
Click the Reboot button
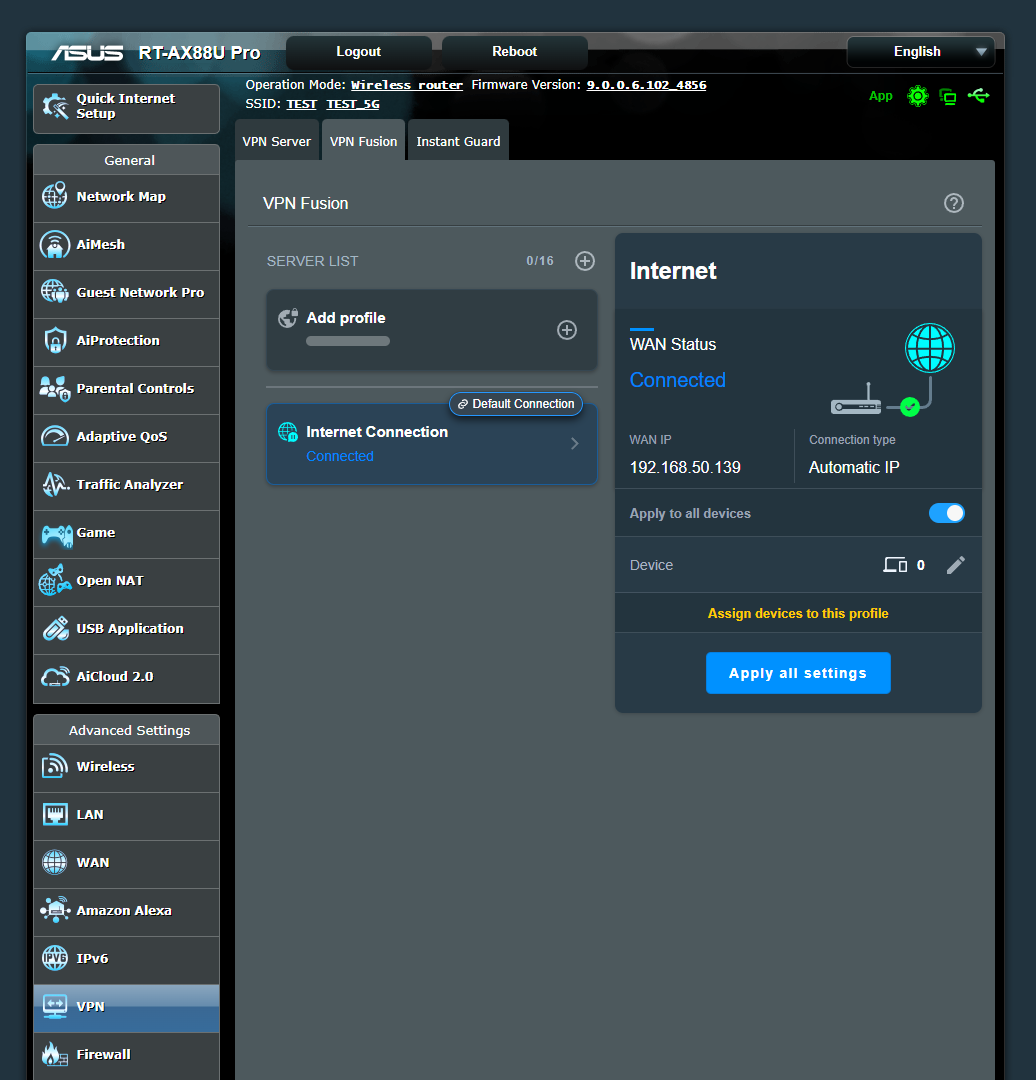515,52
